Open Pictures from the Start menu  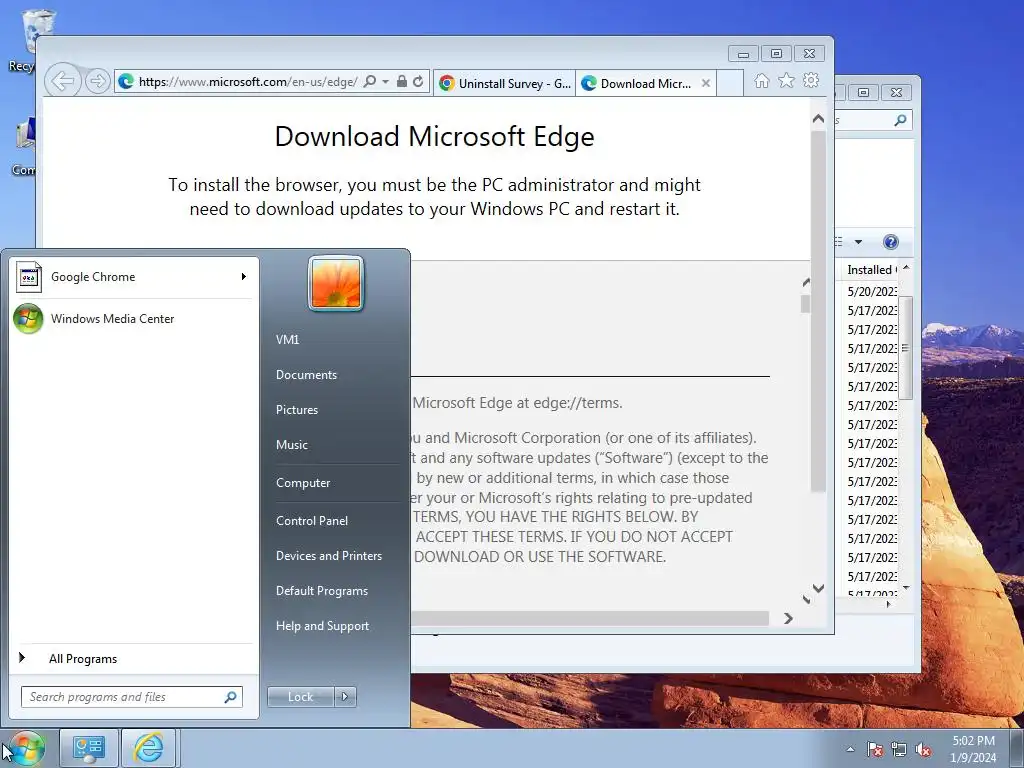[296, 410]
